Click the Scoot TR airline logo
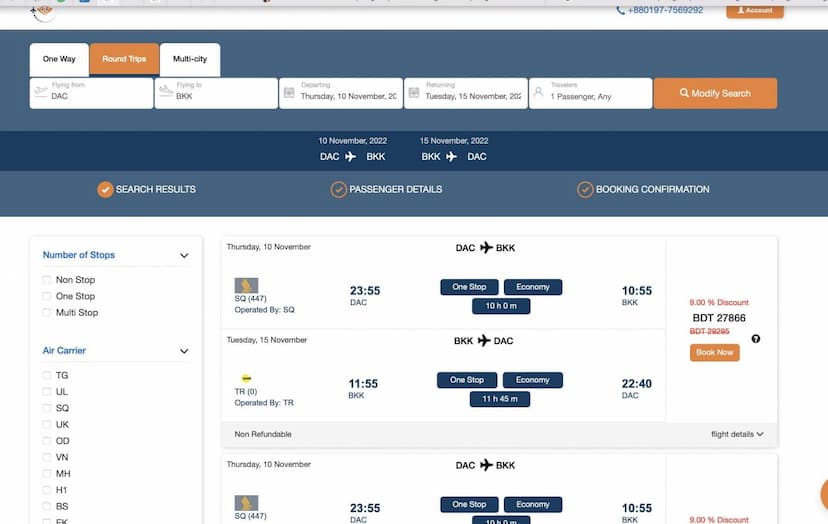This screenshot has width=828, height=524. pyautogui.click(x=246, y=379)
